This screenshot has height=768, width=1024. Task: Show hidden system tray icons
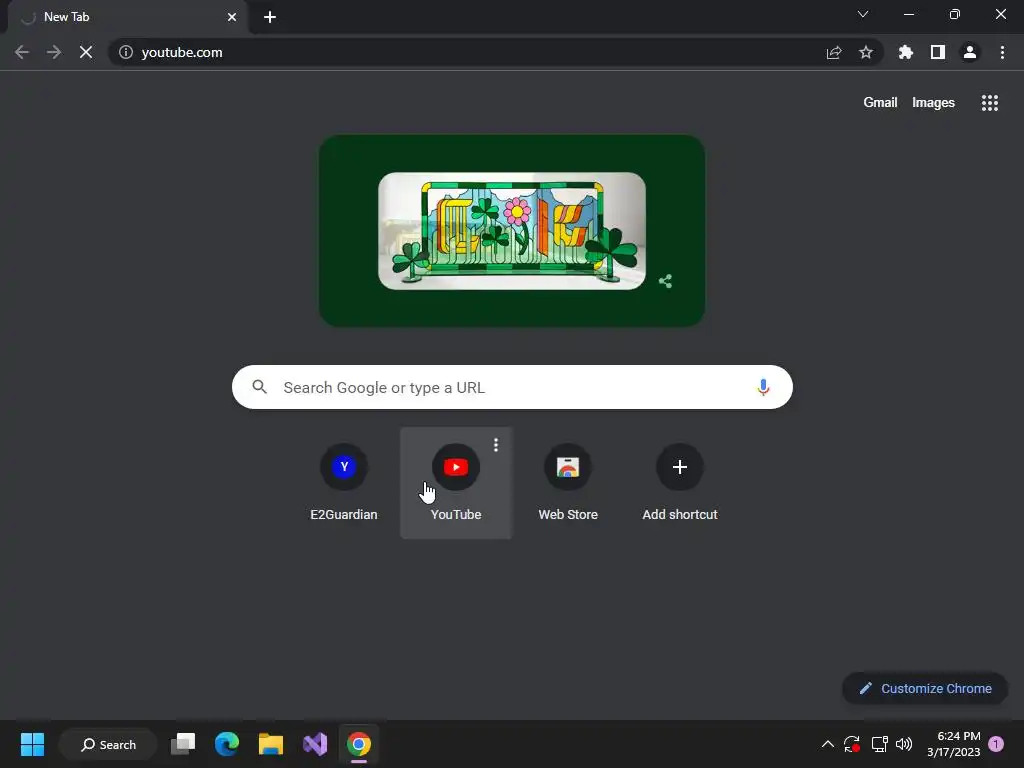827,744
